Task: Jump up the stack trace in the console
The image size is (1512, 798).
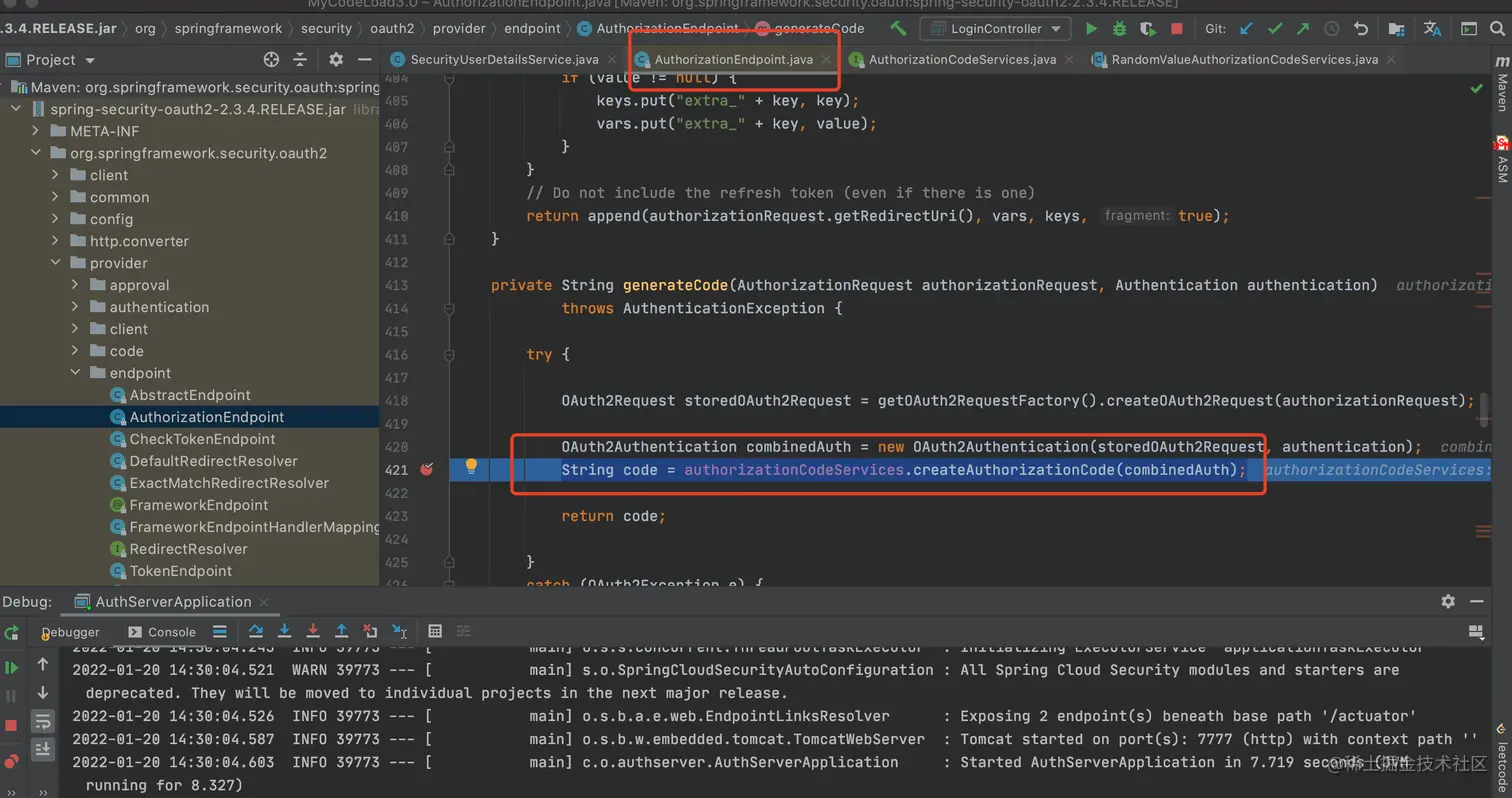Action: tap(43, 664)
